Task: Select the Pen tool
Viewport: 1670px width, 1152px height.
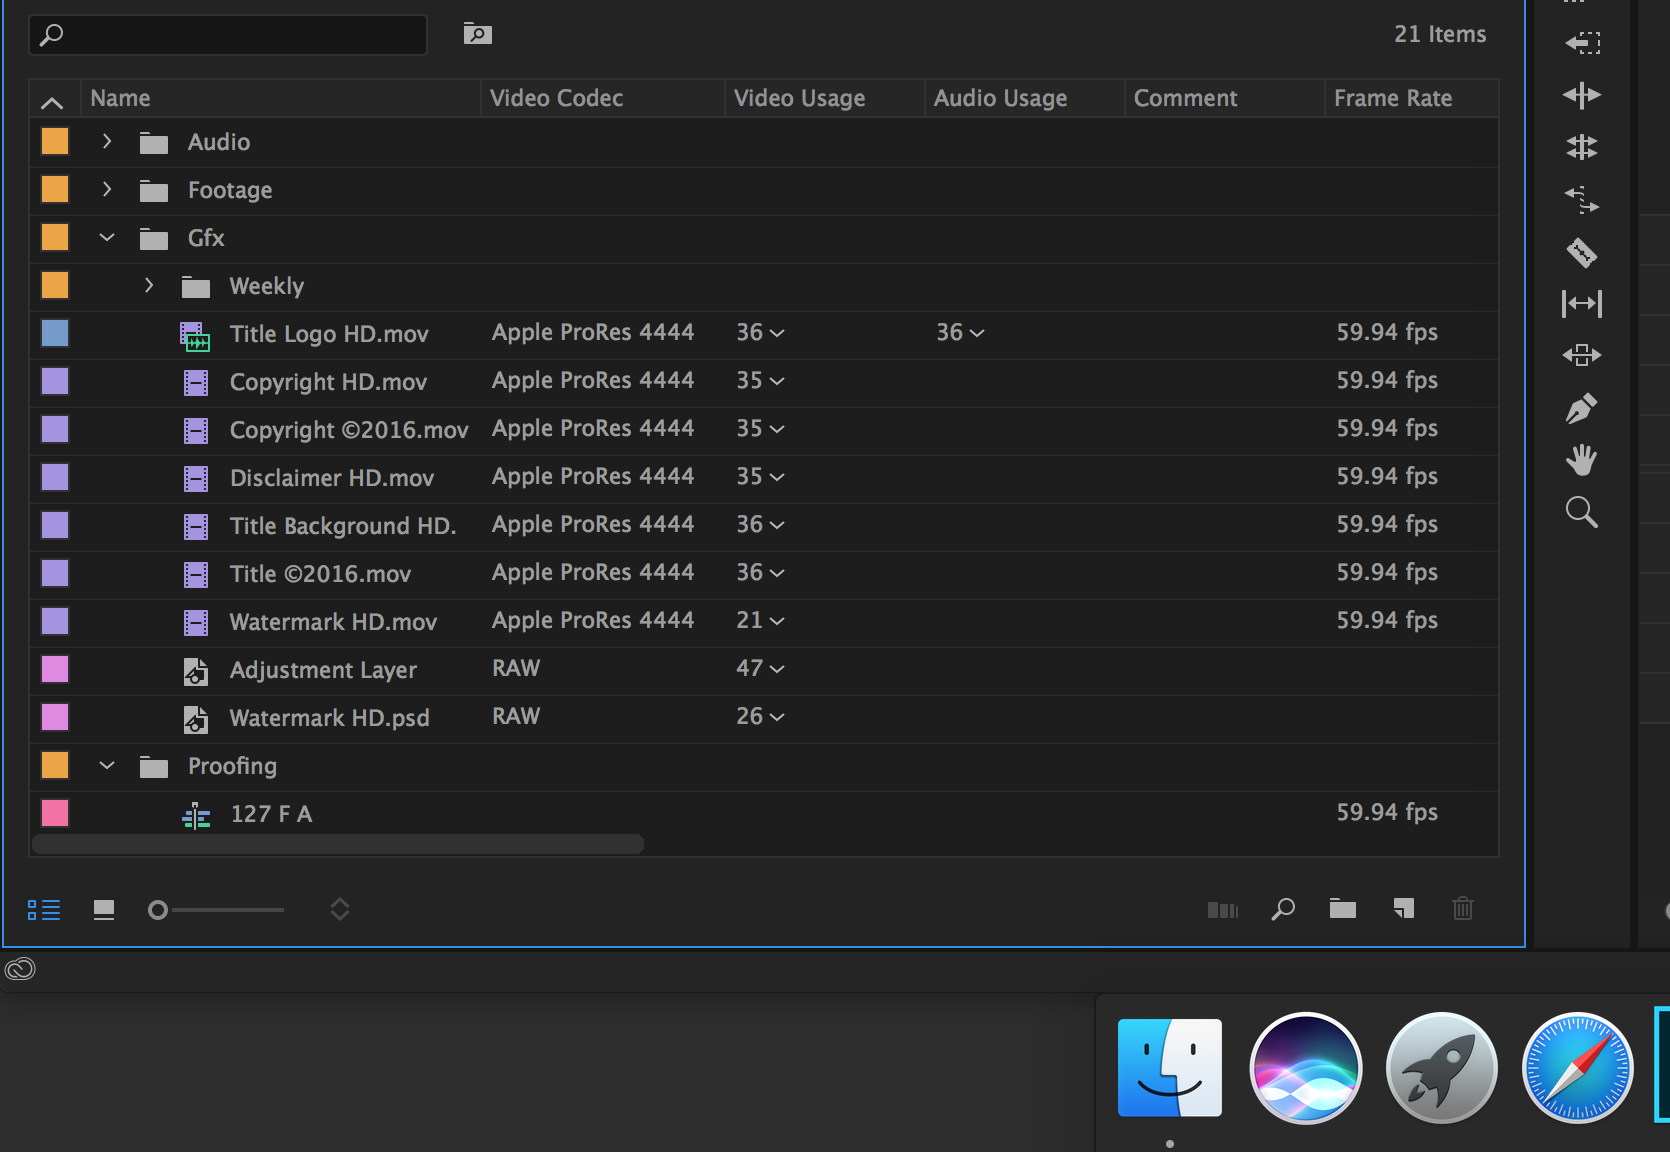Action: coord(1582,408)
